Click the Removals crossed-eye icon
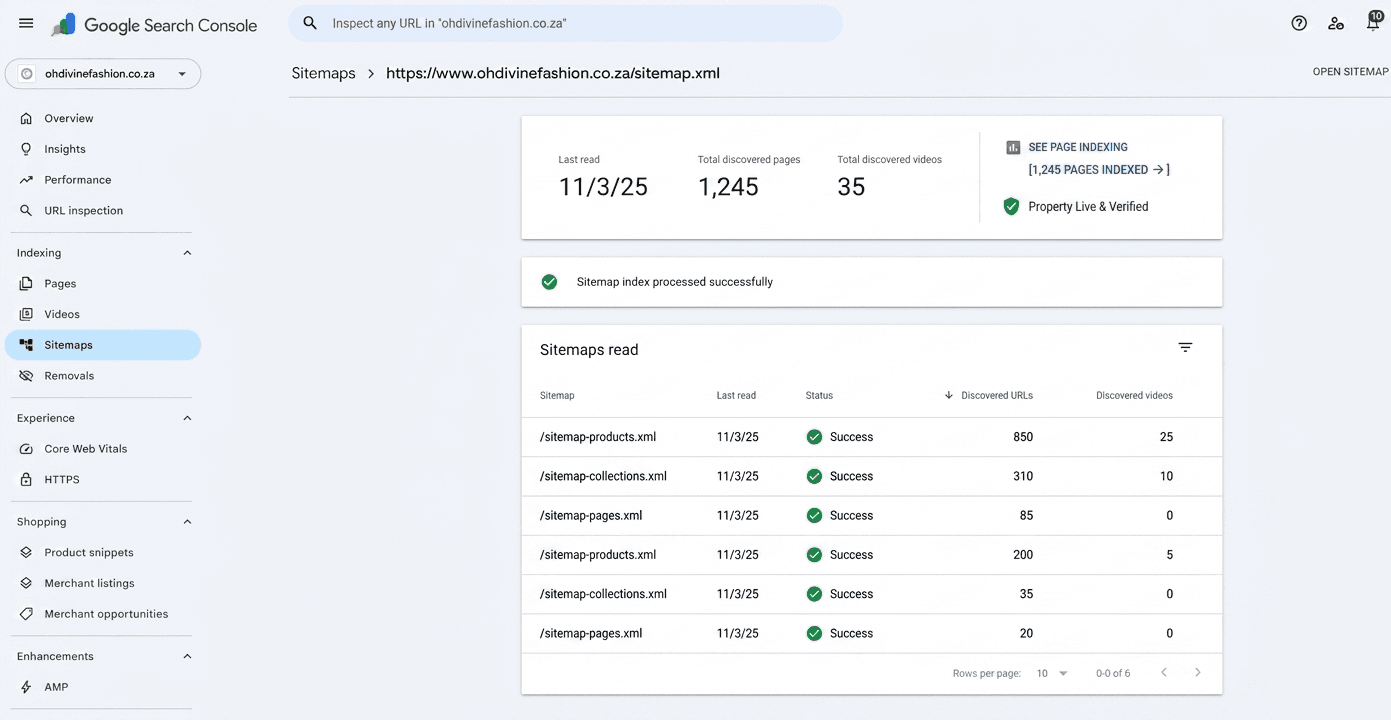 [26, 376]
